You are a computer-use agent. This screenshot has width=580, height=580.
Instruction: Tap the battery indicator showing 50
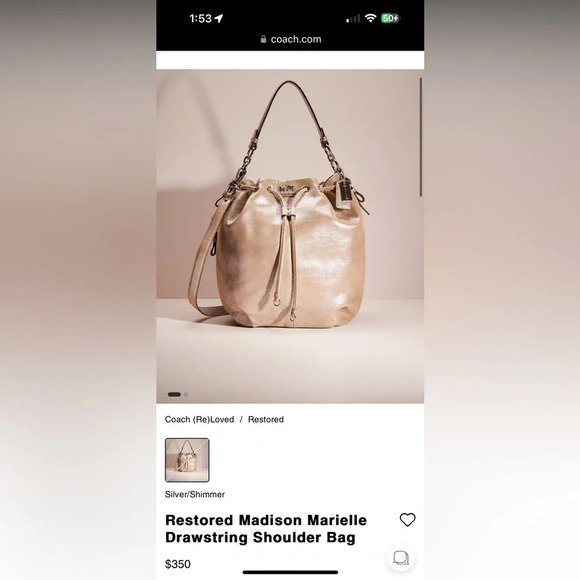pos(390,18)
